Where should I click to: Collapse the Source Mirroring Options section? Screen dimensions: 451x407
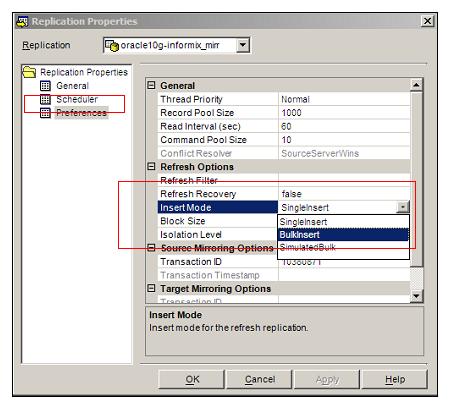click(151, 248)
